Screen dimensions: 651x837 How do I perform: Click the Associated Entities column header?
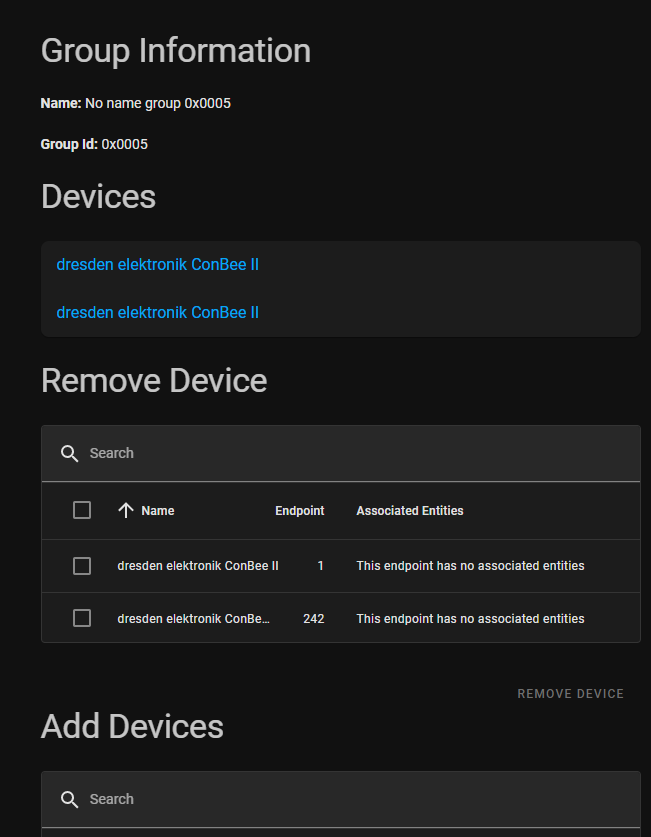coord(410,511)
